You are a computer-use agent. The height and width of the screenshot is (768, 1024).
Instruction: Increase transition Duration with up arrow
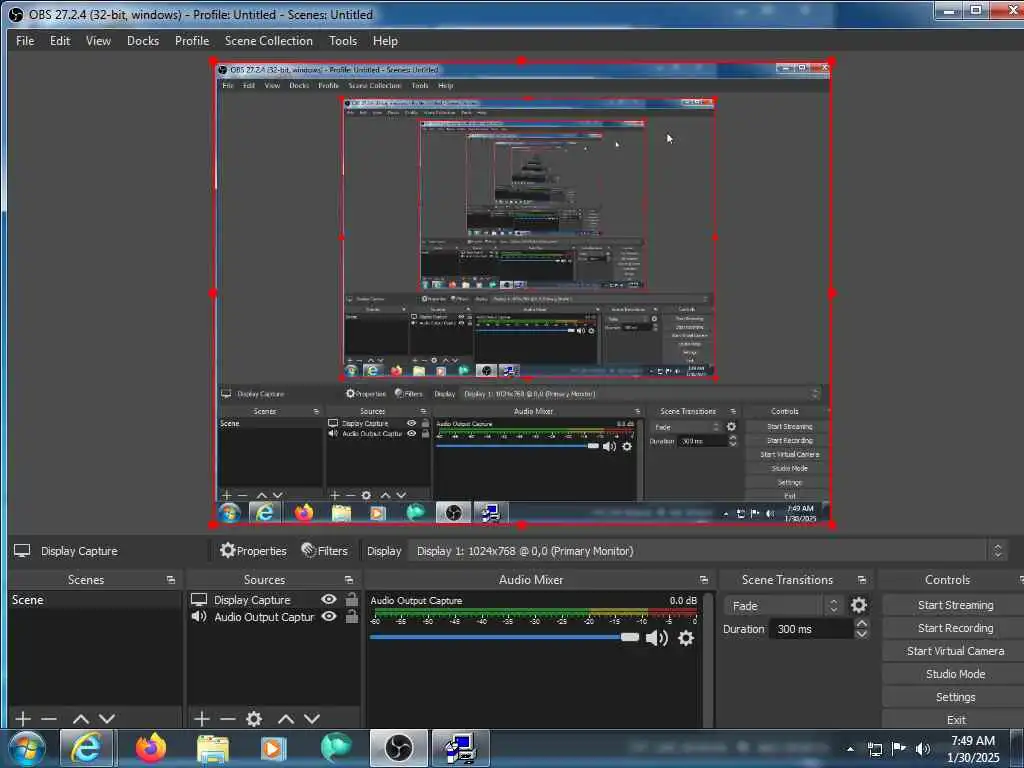(861, 624)
